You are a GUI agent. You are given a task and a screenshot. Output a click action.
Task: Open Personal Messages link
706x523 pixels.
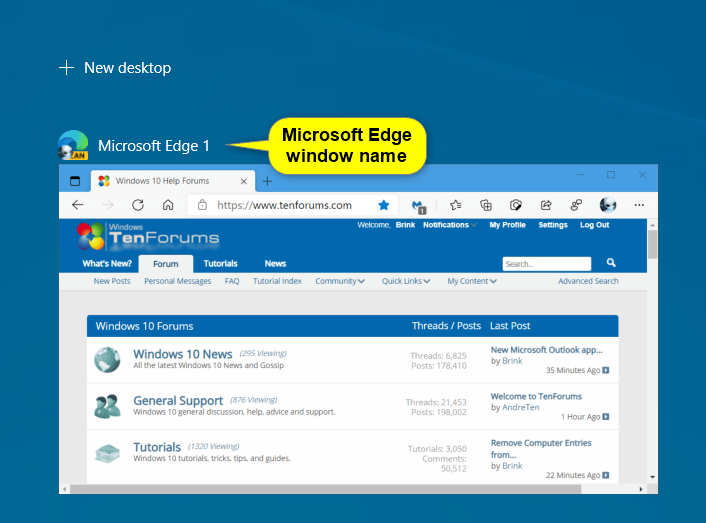[177, 281]
